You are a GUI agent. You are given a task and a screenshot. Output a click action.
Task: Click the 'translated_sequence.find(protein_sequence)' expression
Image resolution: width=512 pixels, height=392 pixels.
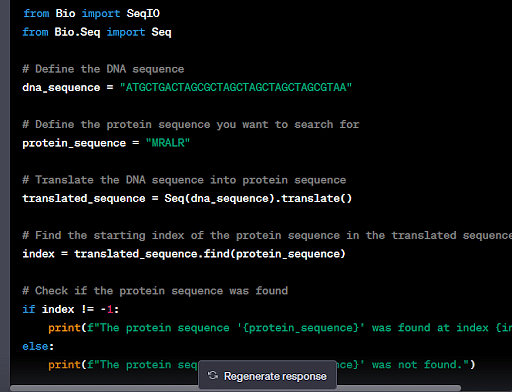click(x=210, y=254)
